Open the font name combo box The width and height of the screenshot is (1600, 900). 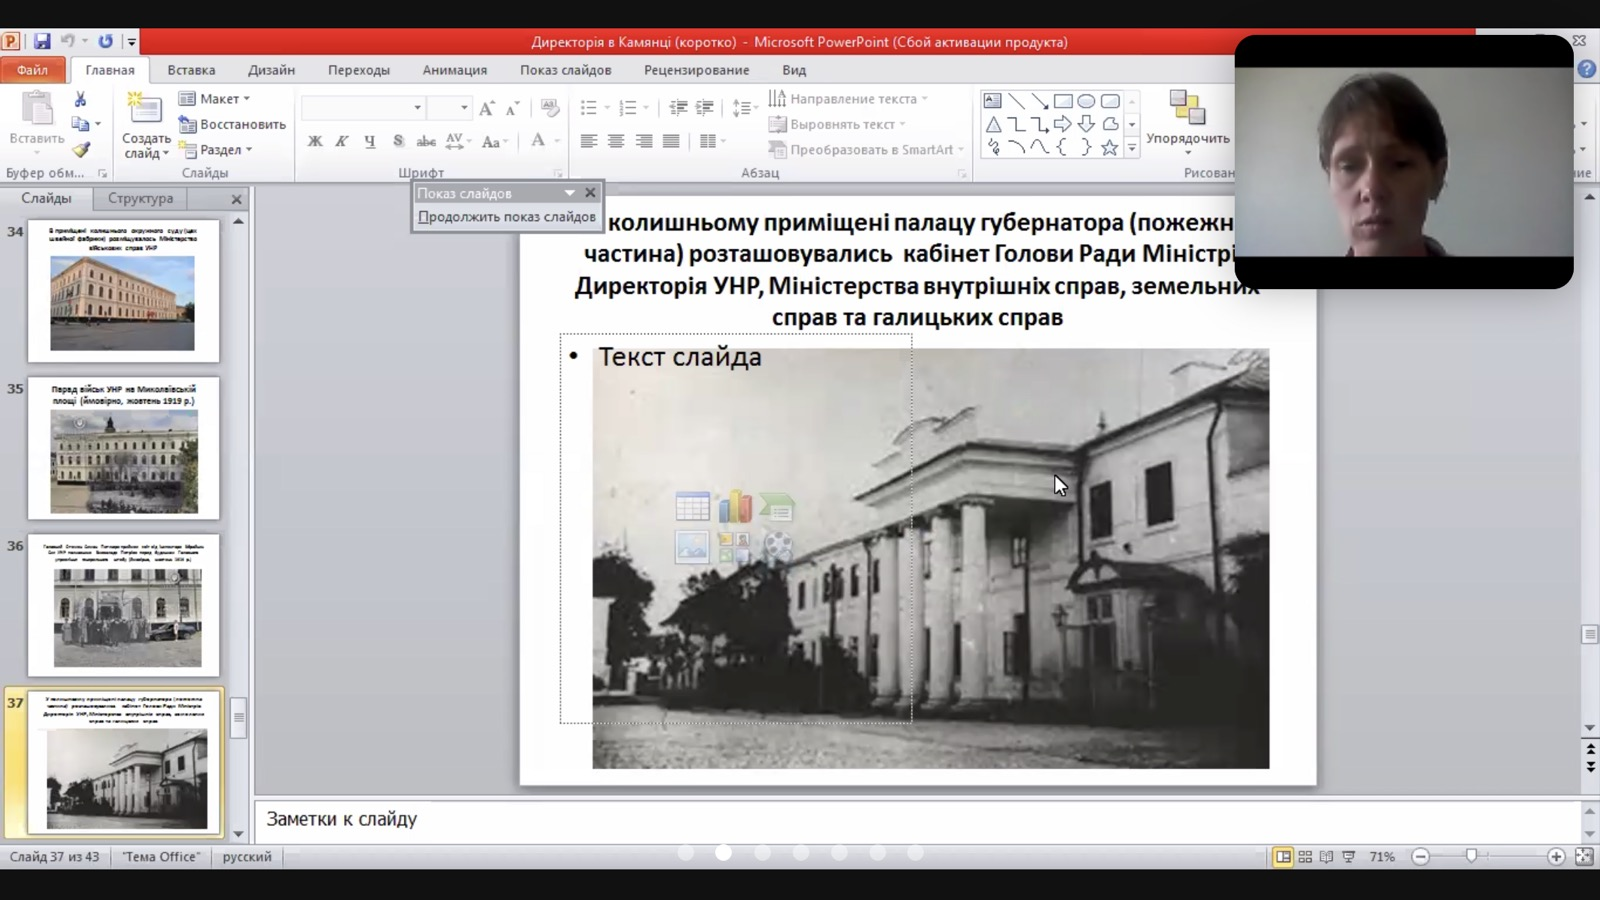click(x=362, y=108)
